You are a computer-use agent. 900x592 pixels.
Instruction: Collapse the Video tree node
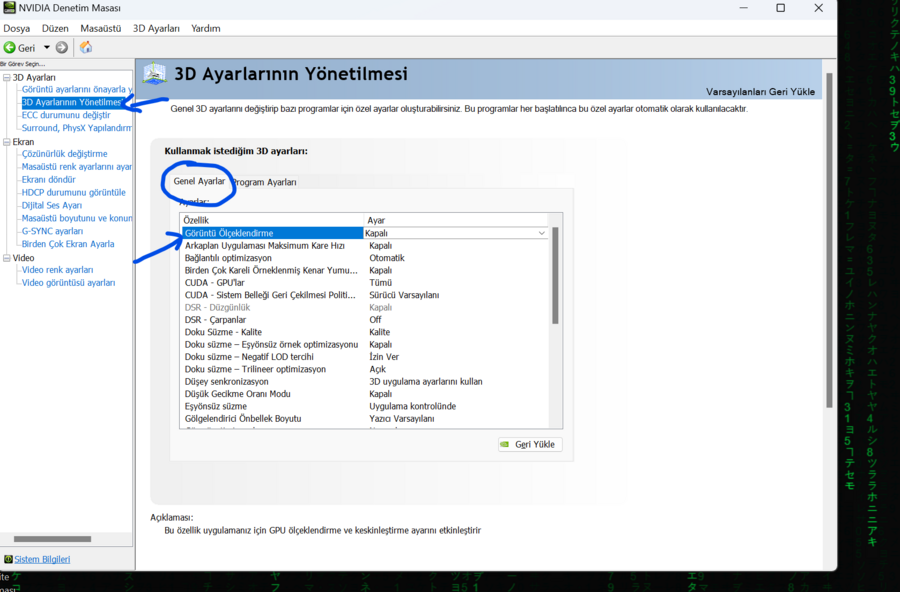tap(7, 258)
